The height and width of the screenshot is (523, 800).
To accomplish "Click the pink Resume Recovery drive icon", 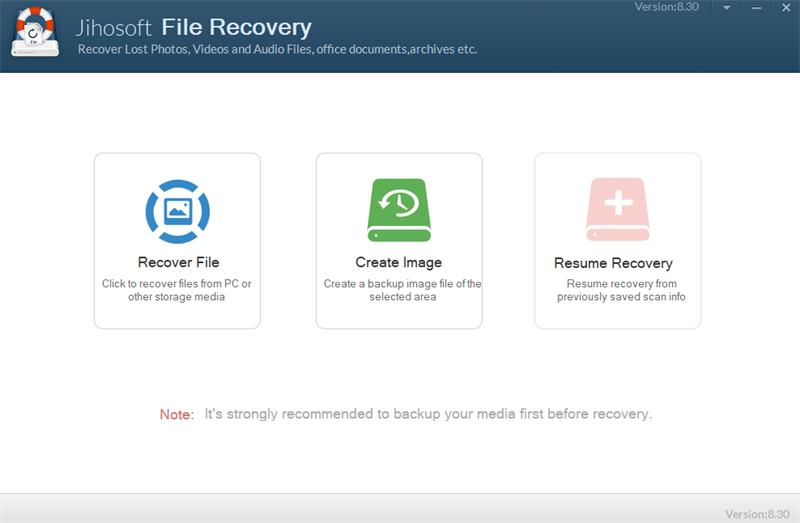I will coord(618,209).
